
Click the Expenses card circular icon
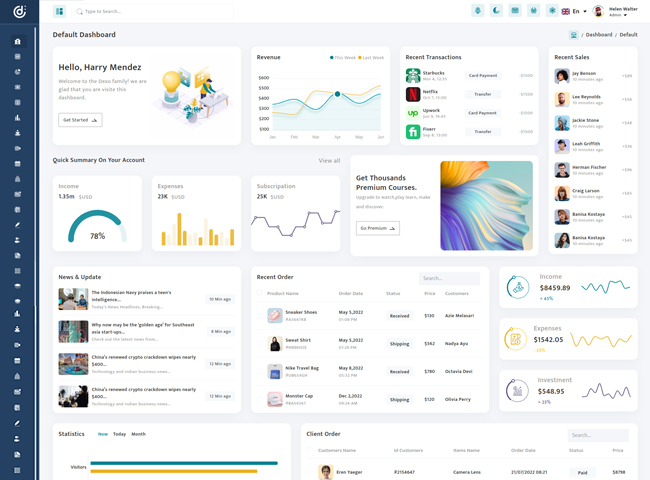click(x=516, y=338)
